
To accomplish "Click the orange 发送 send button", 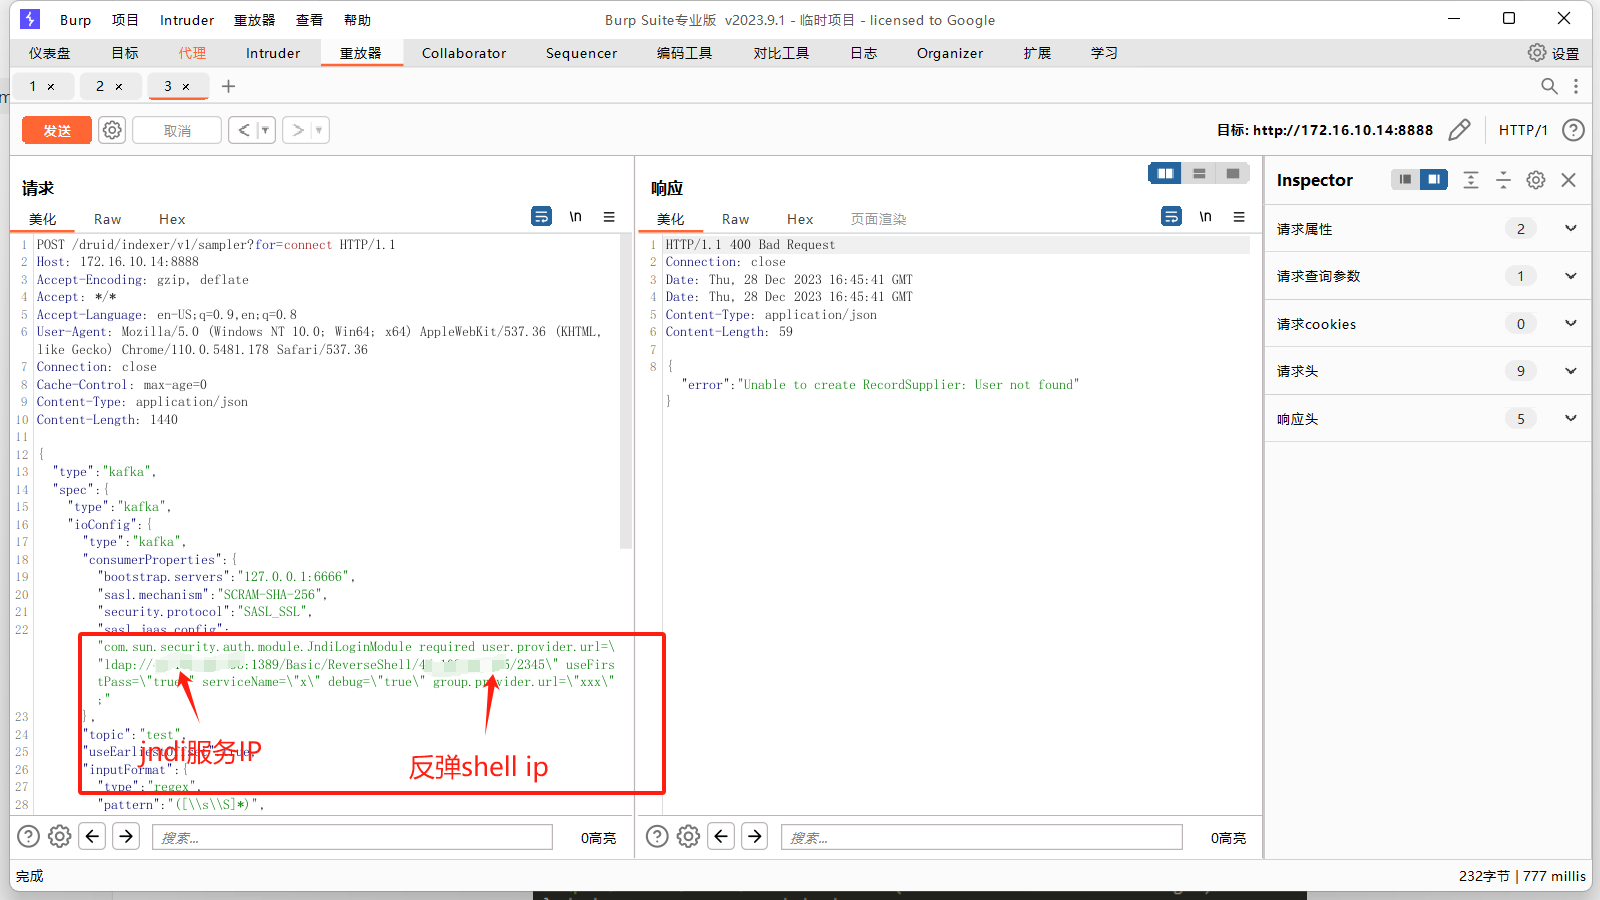I will tap(57, 130).
